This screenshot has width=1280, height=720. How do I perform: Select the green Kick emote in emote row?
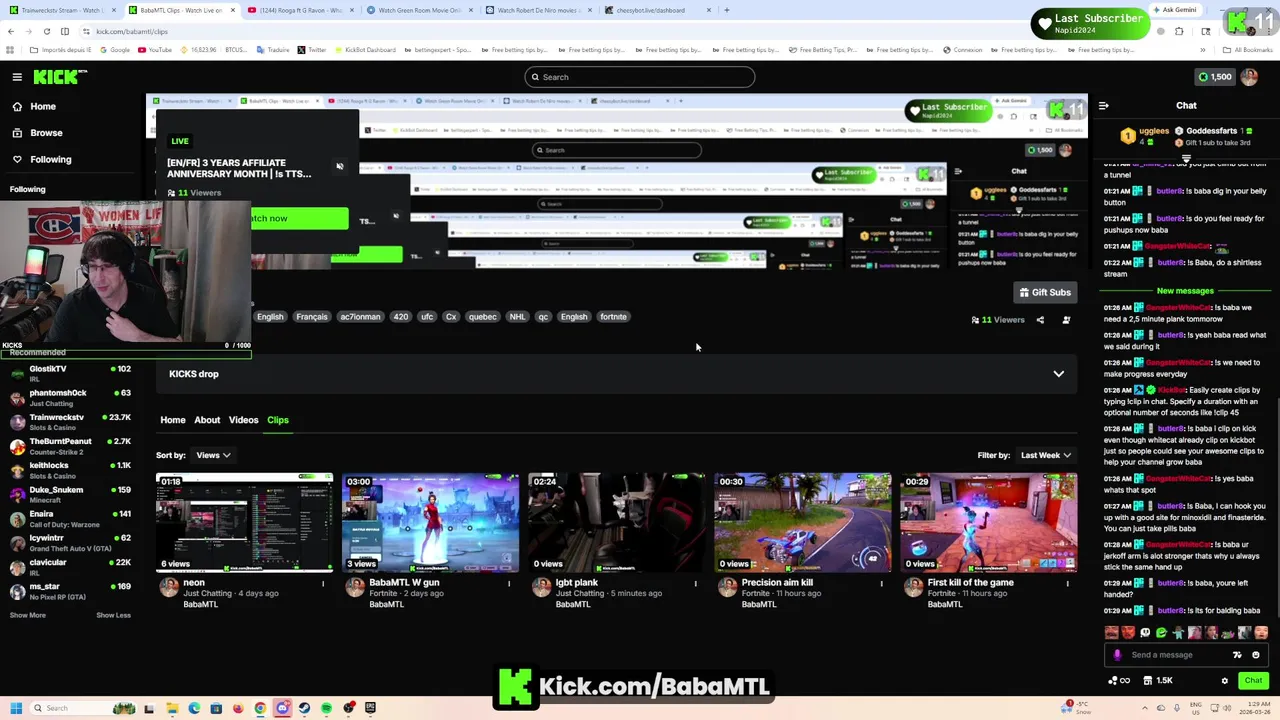pyautogui.click(x=1161, y=632)
